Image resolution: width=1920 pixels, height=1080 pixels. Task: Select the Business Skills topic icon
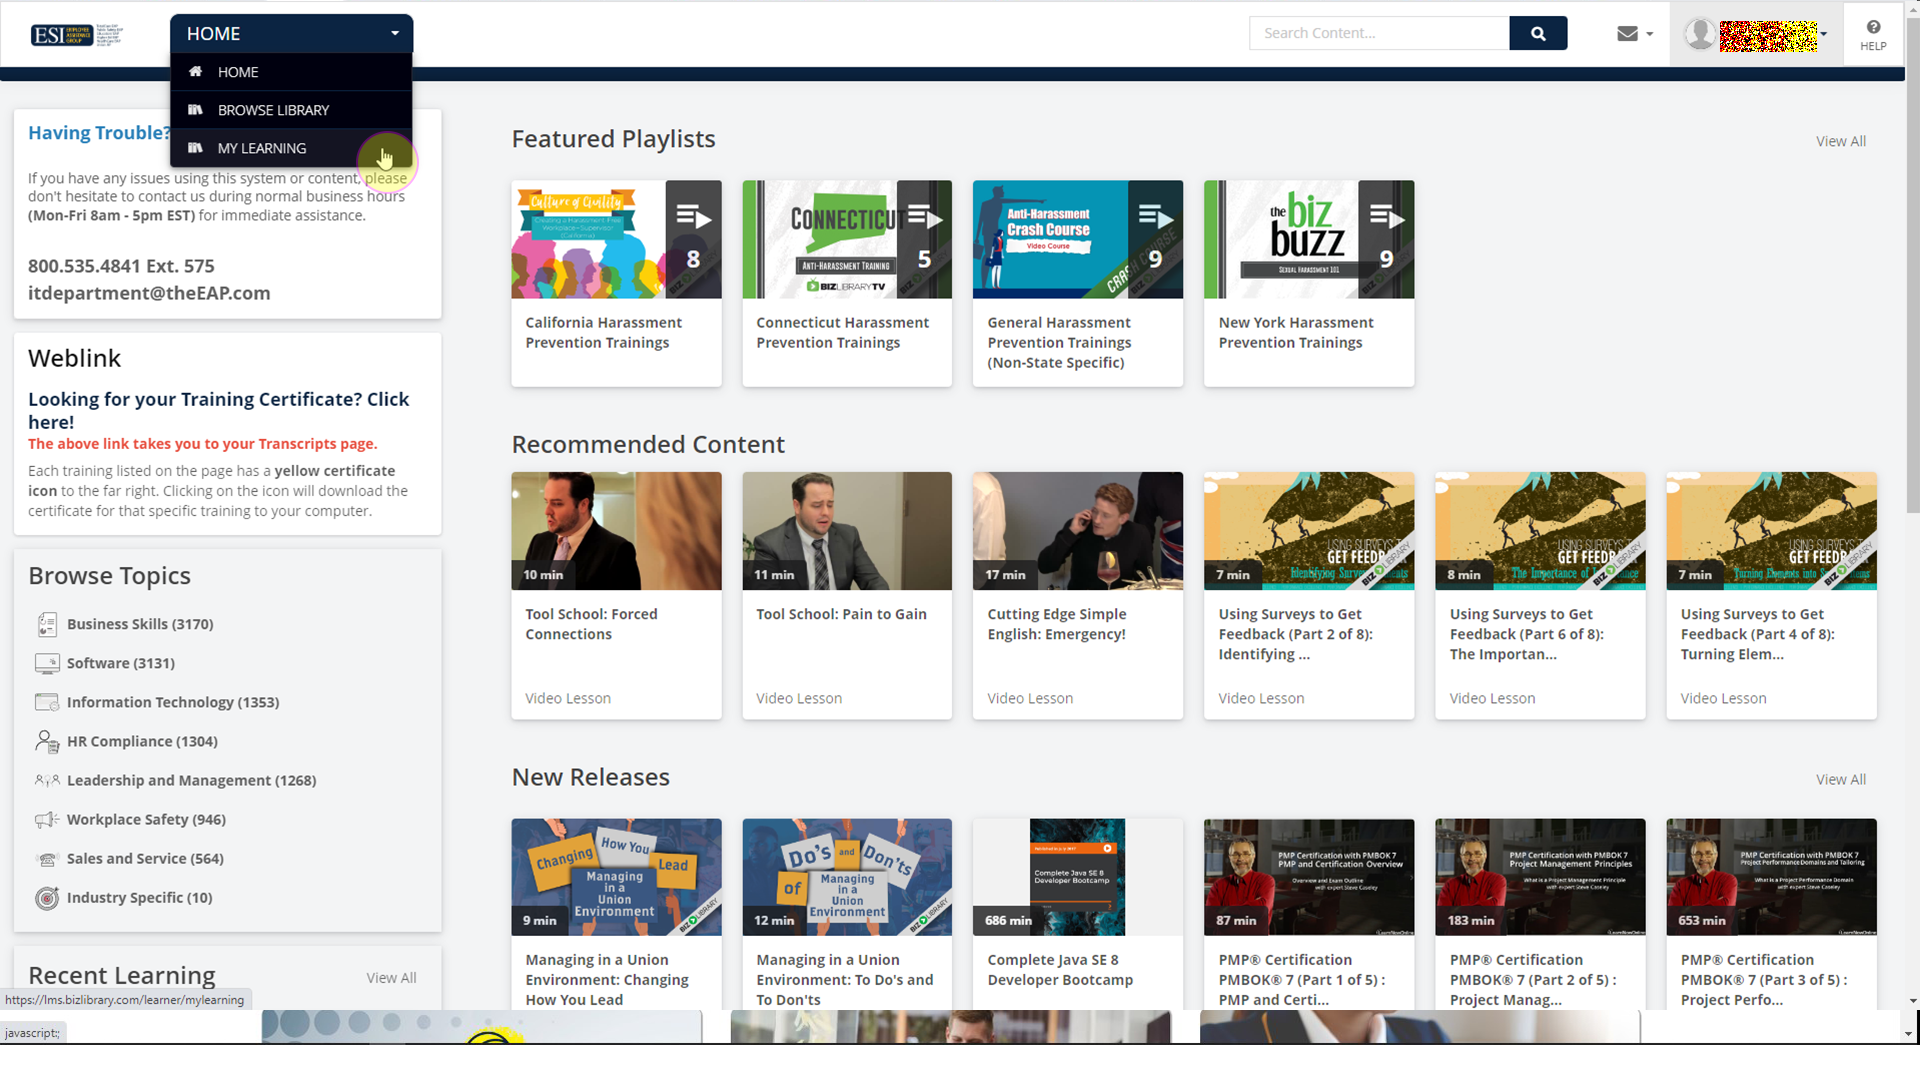click(x=47, y=624)
